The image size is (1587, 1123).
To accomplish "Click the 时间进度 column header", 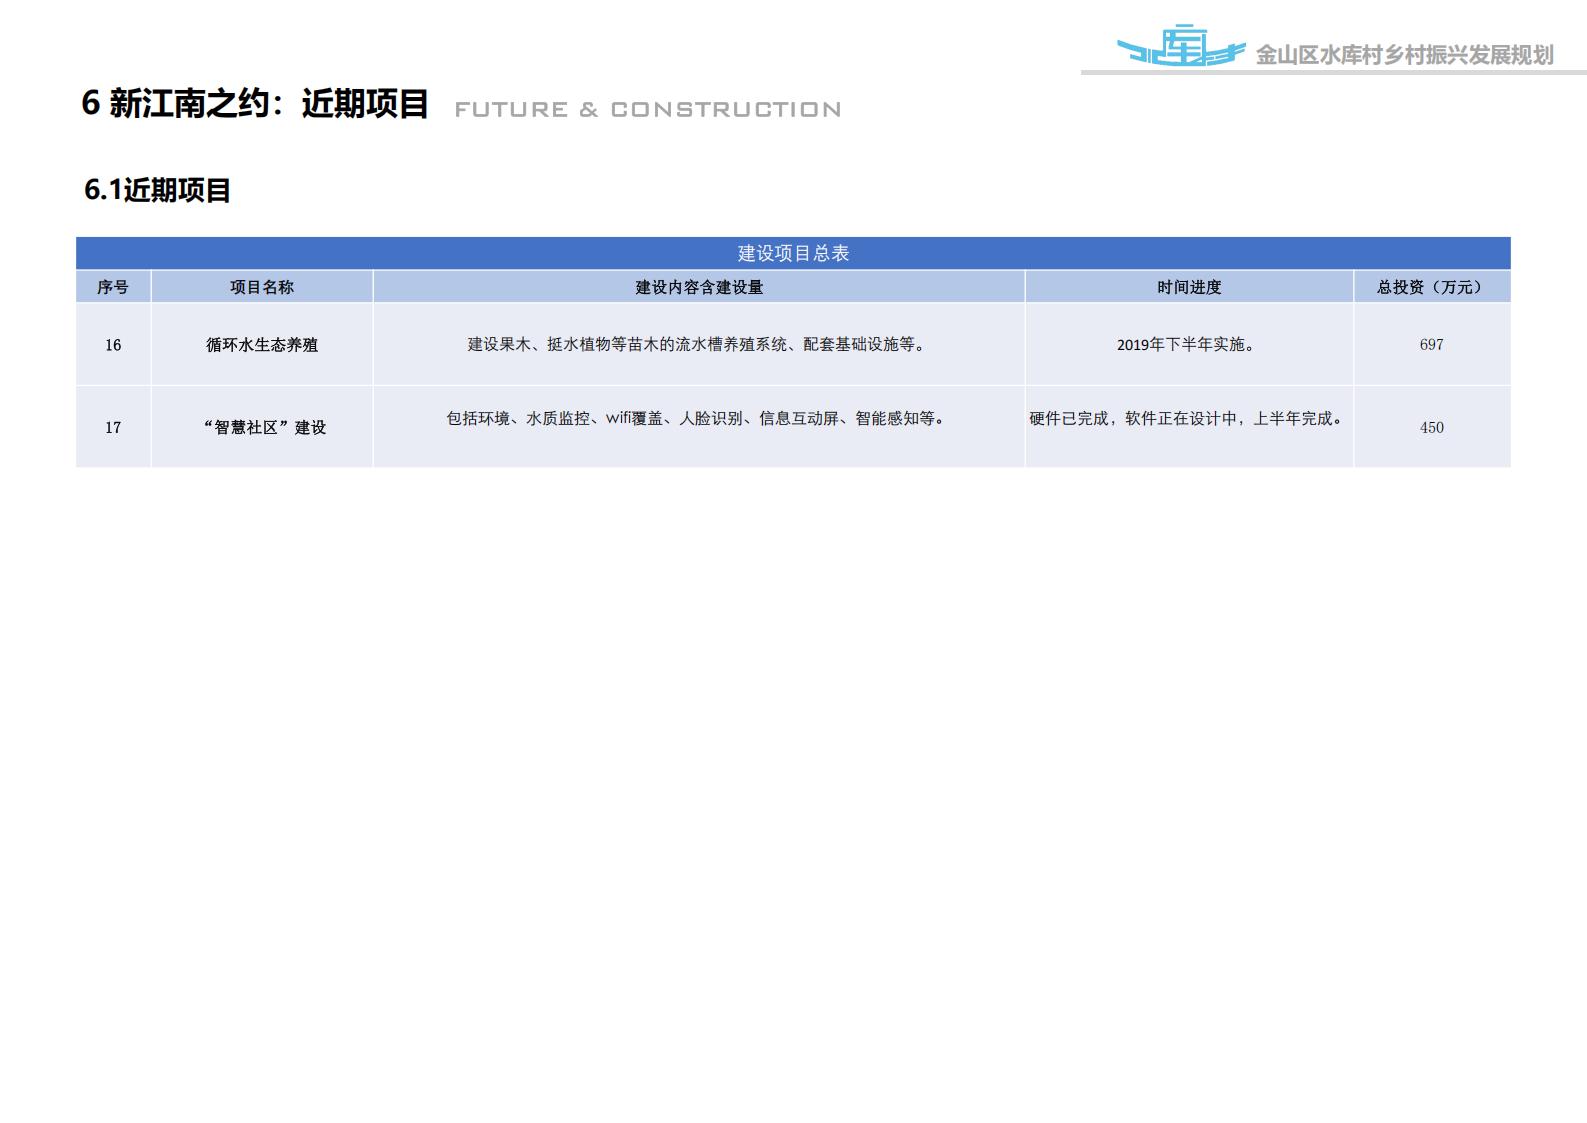I will [1189, 287].
